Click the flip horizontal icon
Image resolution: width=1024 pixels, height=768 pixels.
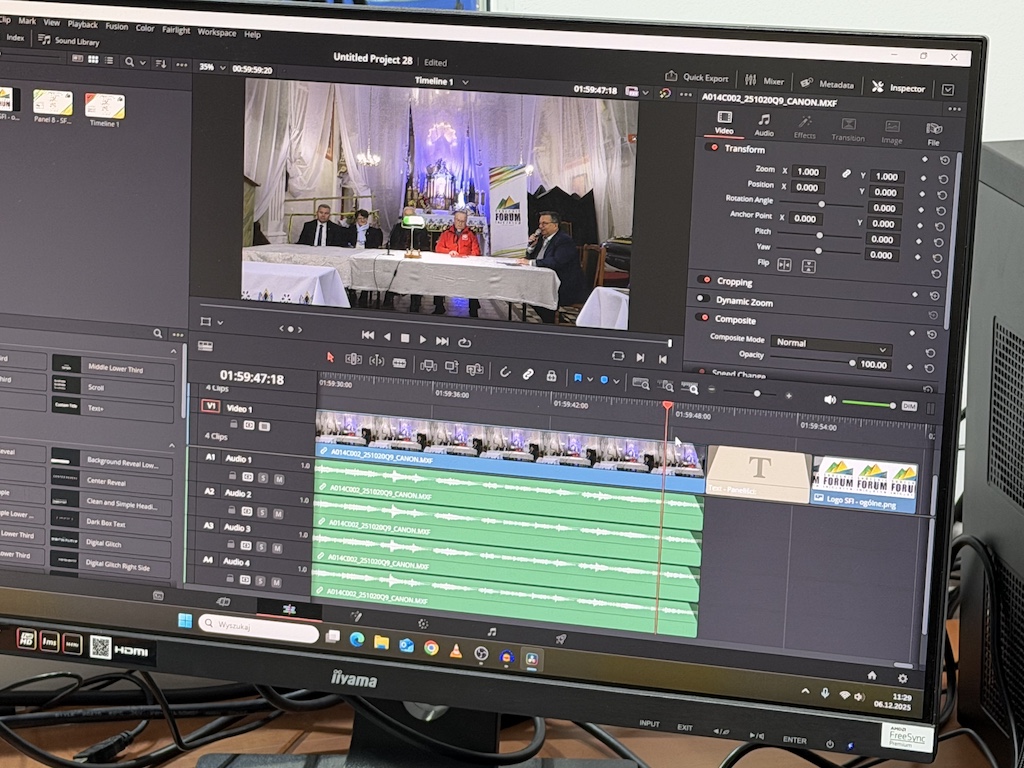[x=784, y=265]
